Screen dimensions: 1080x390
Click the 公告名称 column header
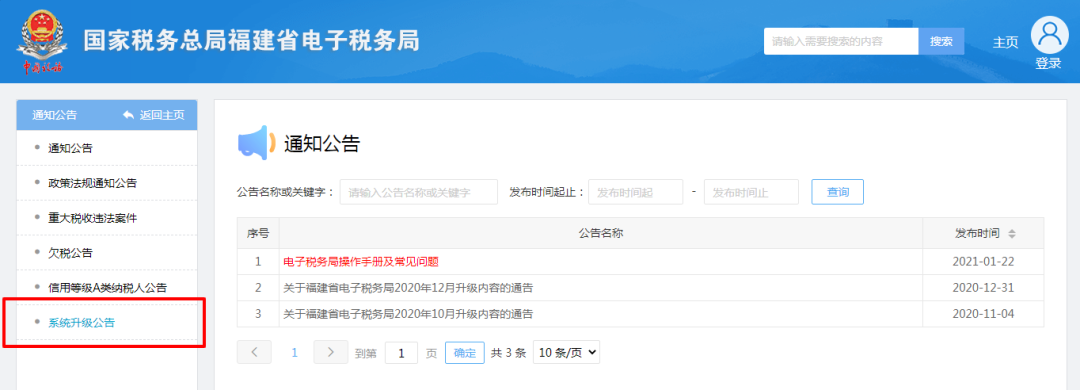click(x=601, y=234)
